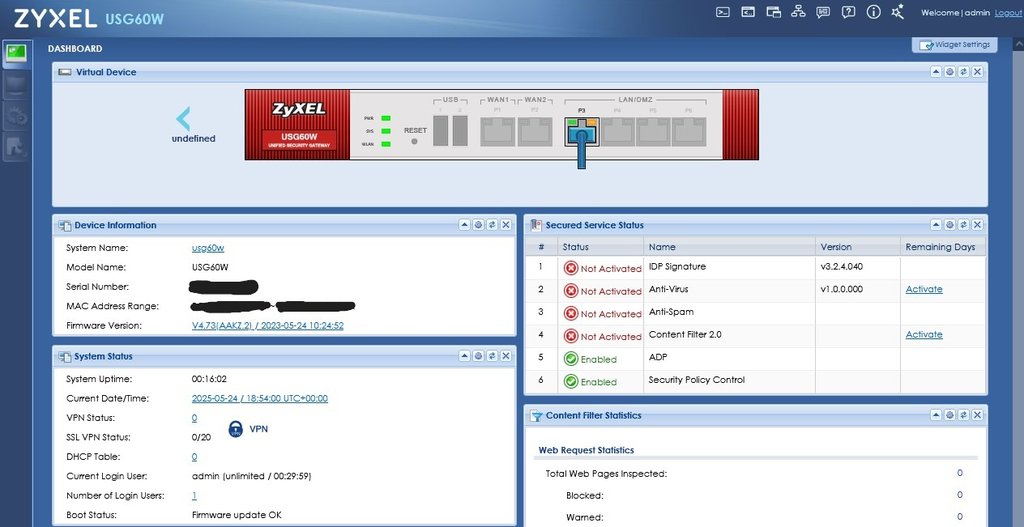Close the System Status widget
This screenshot has height=527, width=1024.
[505, 356]
